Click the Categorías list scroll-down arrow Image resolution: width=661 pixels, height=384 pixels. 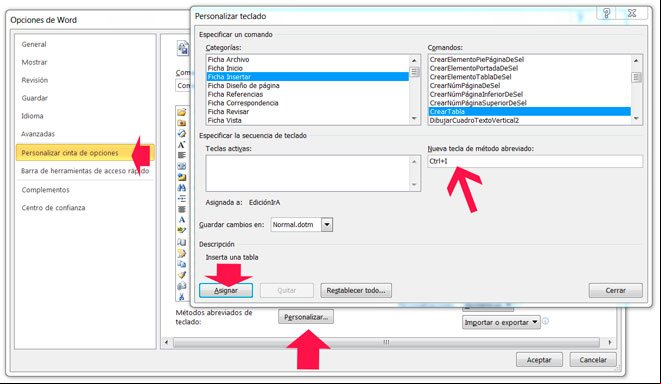click(x=414, y=118)
